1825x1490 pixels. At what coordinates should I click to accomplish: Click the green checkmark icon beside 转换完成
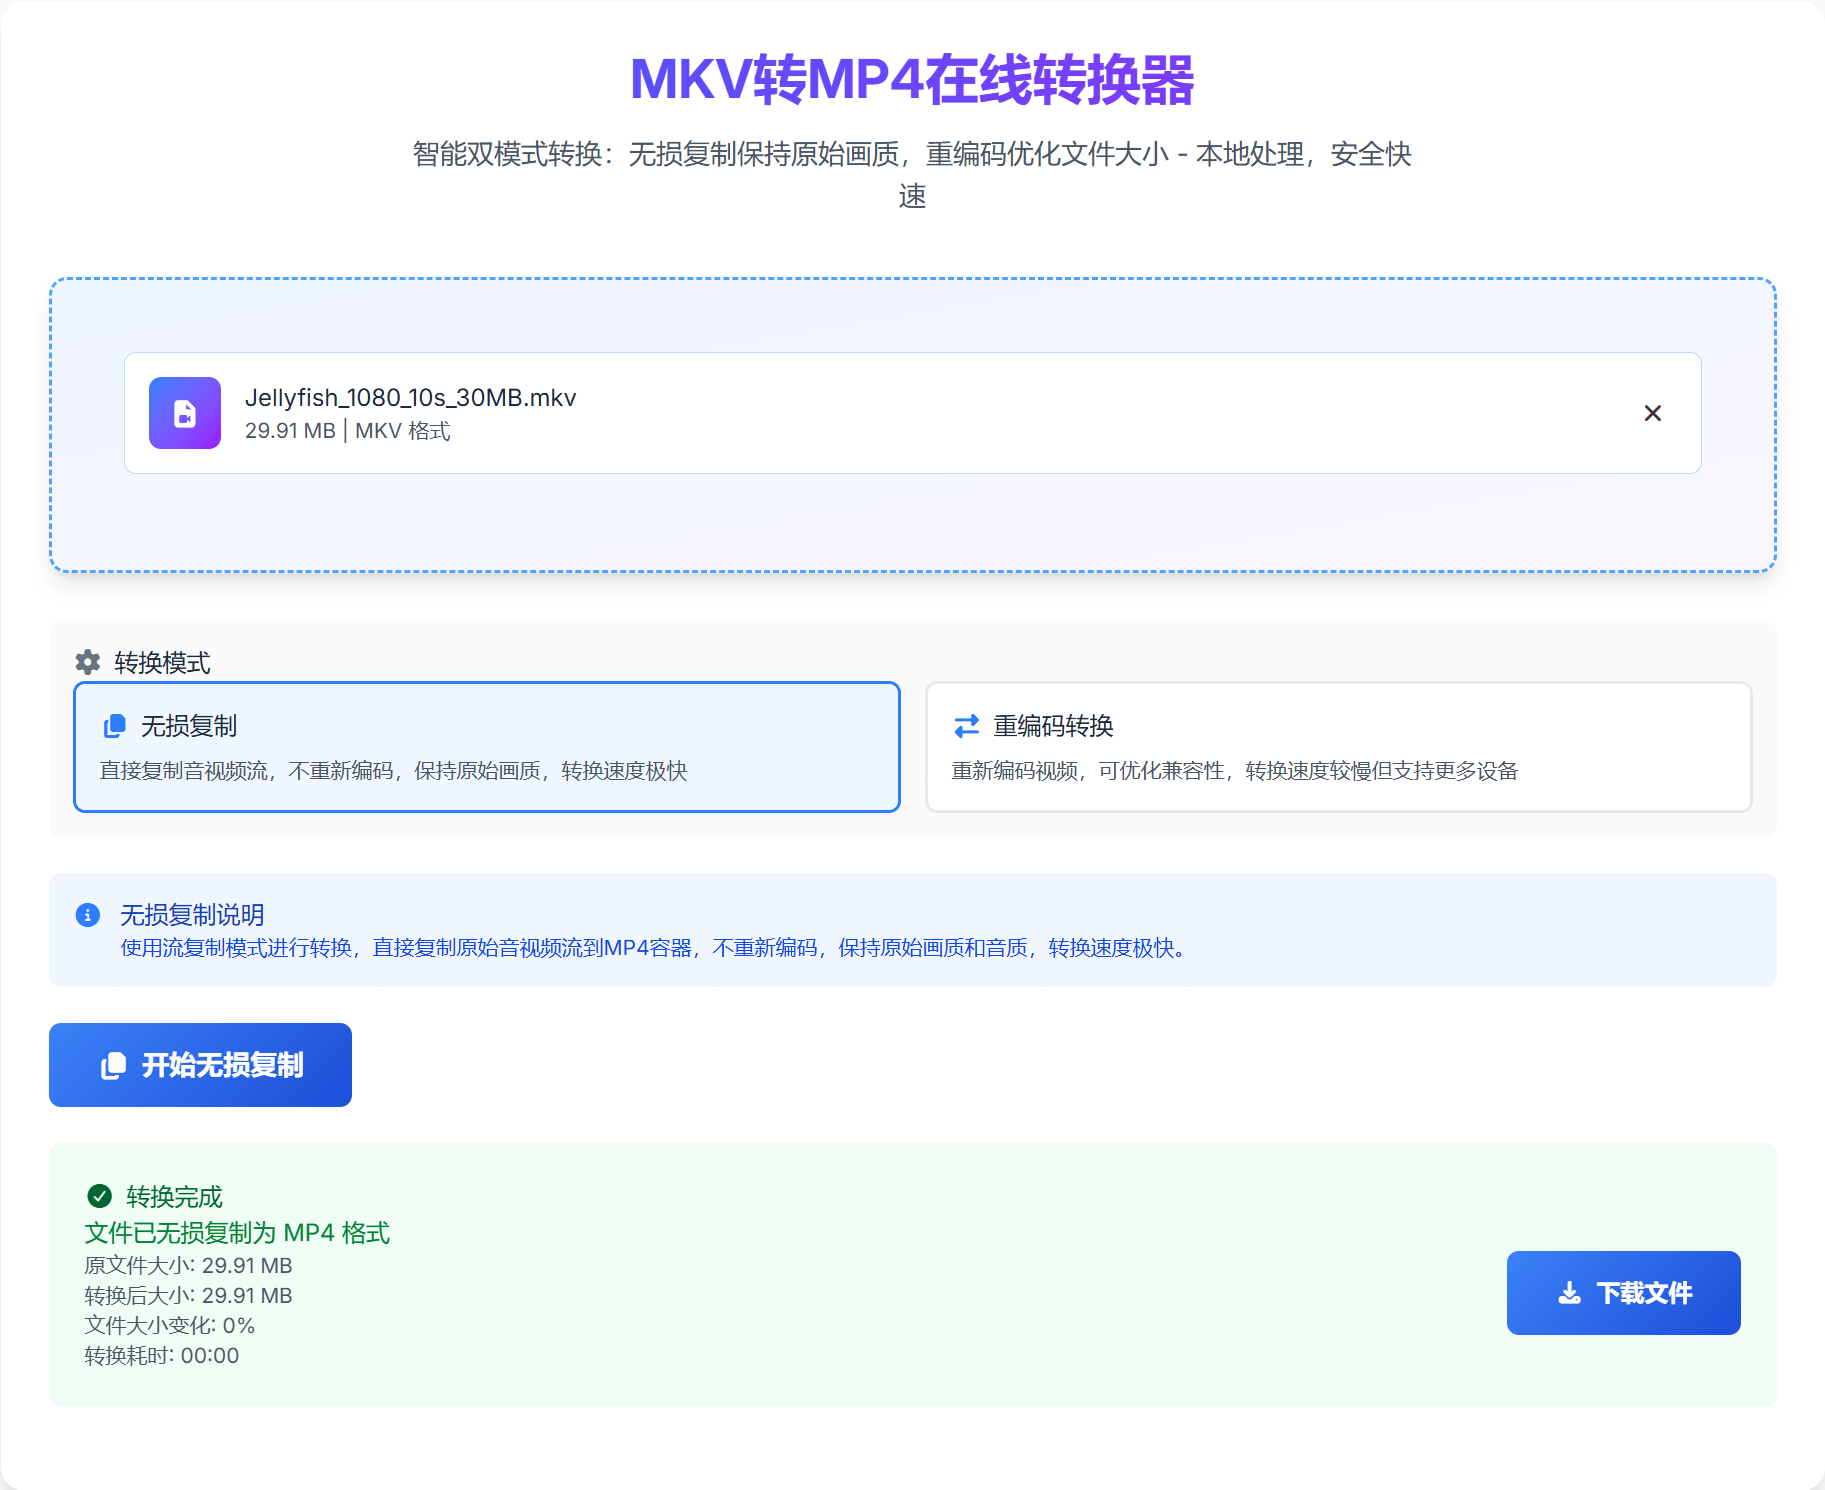click(99, 1196)
